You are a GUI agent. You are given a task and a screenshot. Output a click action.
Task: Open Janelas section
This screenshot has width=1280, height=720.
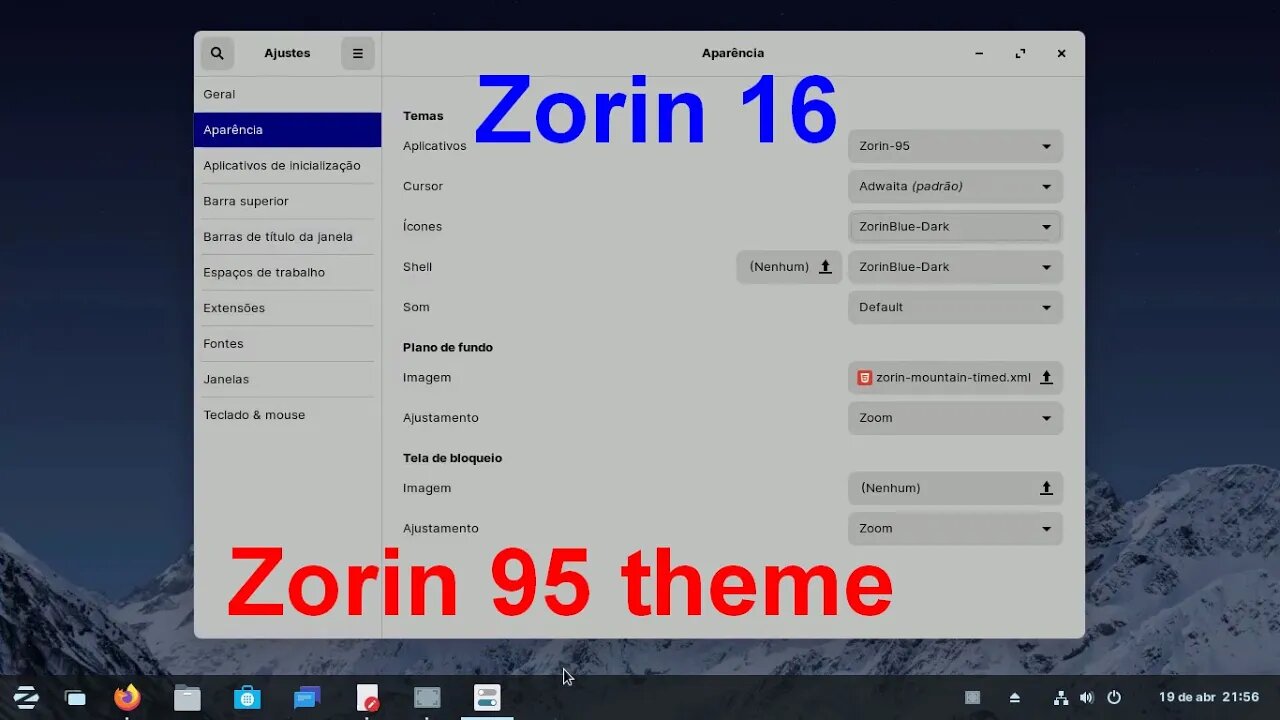point(287,379)
